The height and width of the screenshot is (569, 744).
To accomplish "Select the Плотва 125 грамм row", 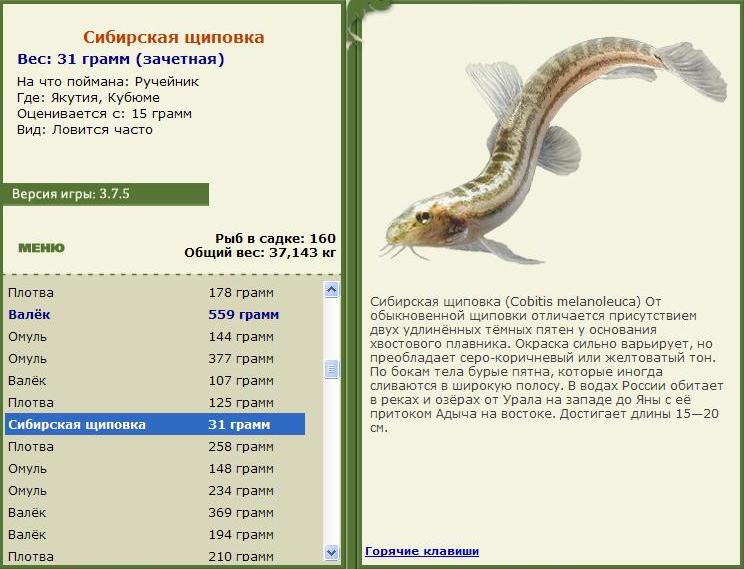I will pos(155,402).
